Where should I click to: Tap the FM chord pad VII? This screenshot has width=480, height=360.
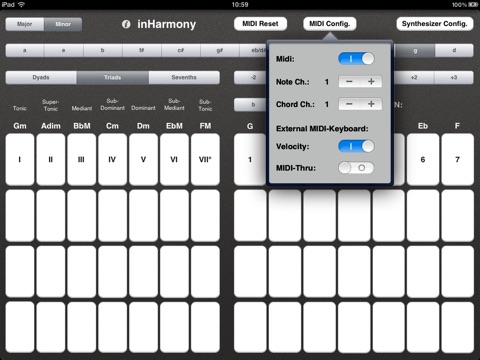pos(205,159)
